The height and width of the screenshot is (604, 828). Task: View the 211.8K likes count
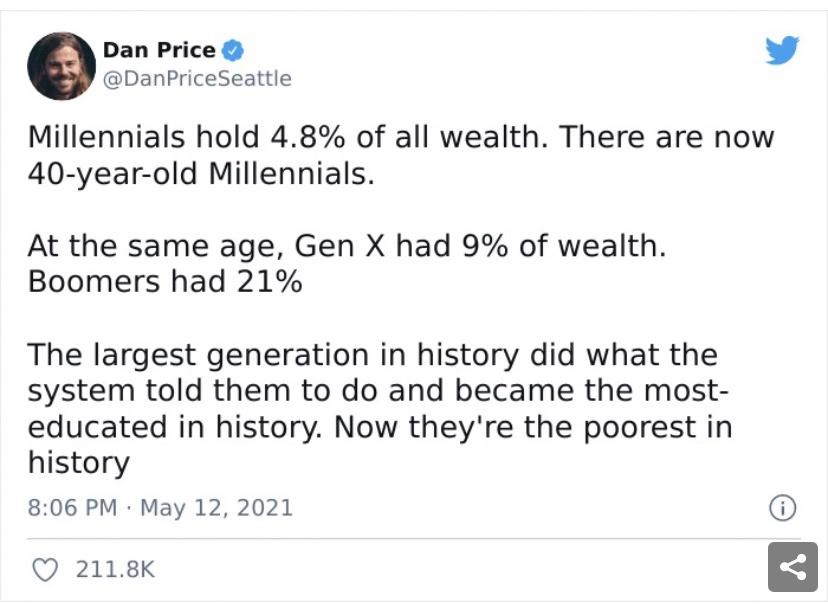point(114,569)
